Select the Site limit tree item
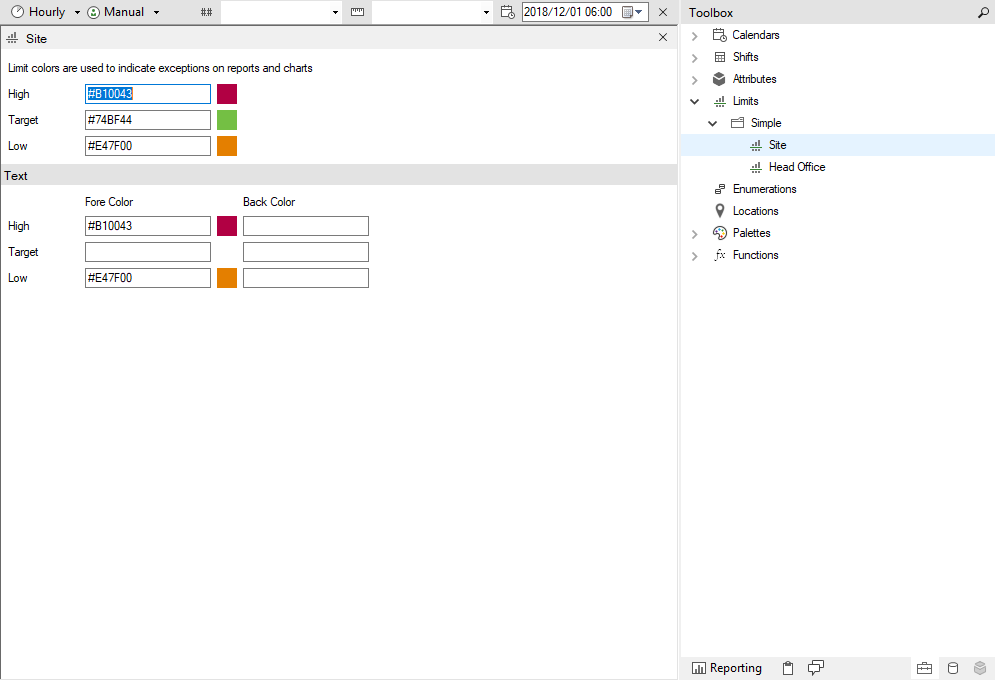This screenshot has width=995, height=680. [777, 145]
